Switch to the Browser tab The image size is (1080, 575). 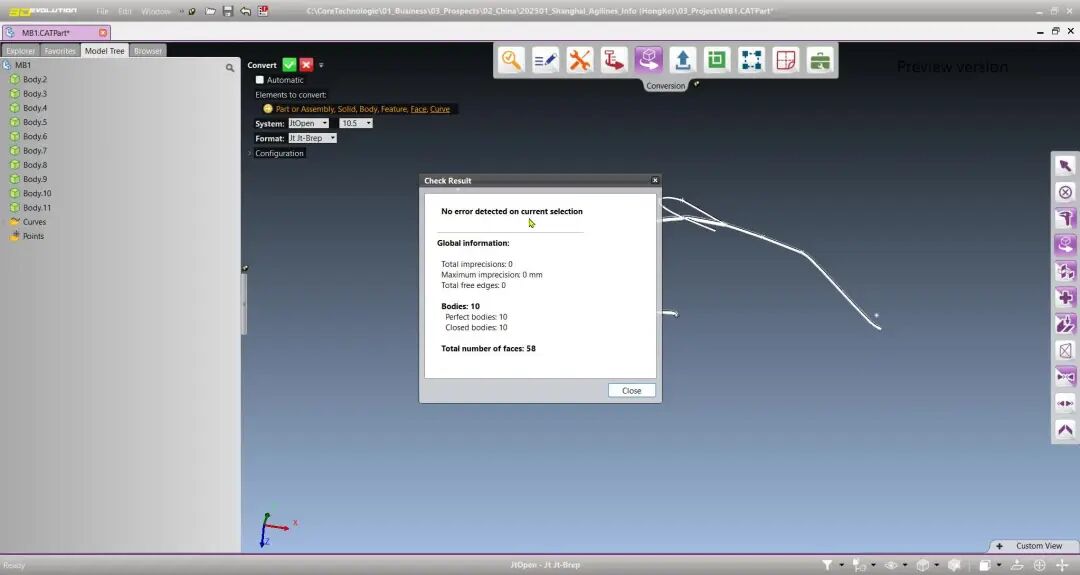click(x=148, y=51)
